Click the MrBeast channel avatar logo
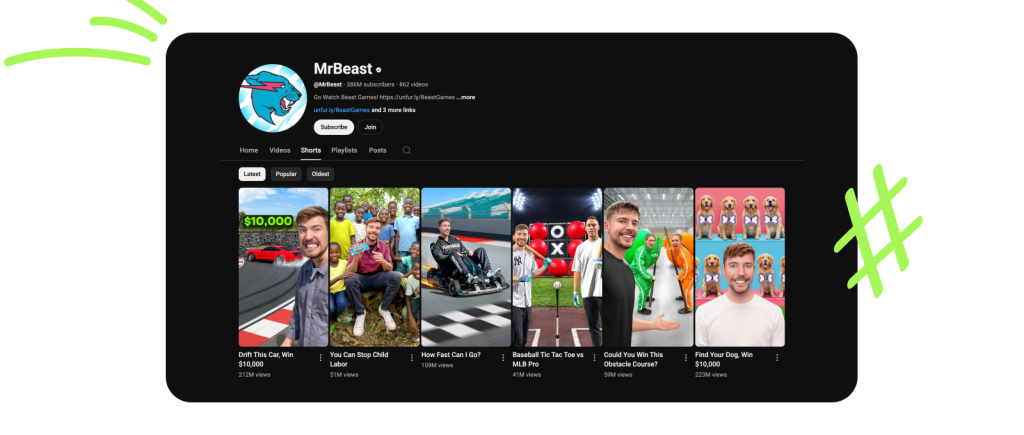This screenshot has width=1024, height=435. 272,98
